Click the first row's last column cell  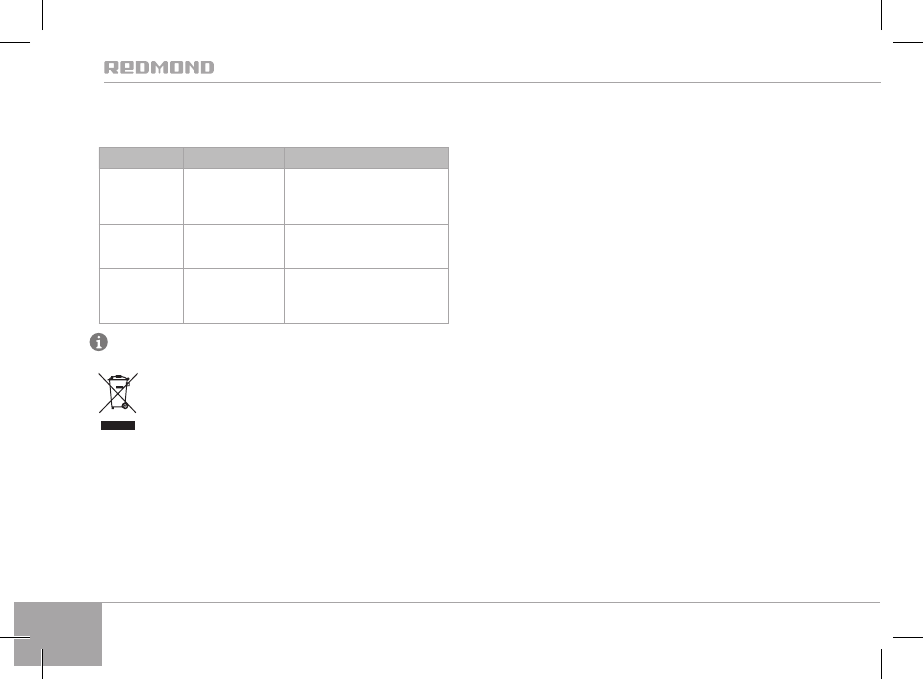coord(366,195)
